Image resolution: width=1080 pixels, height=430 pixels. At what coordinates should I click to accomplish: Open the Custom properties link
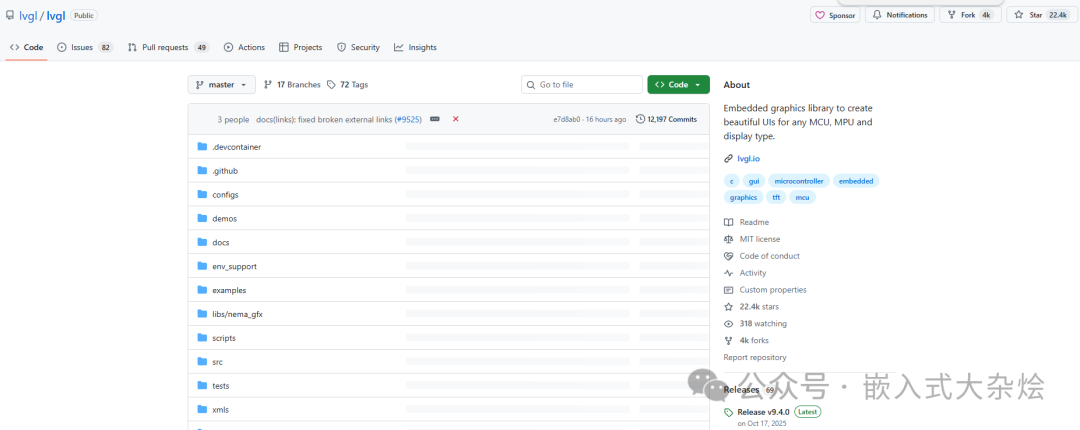coord(773,290)
